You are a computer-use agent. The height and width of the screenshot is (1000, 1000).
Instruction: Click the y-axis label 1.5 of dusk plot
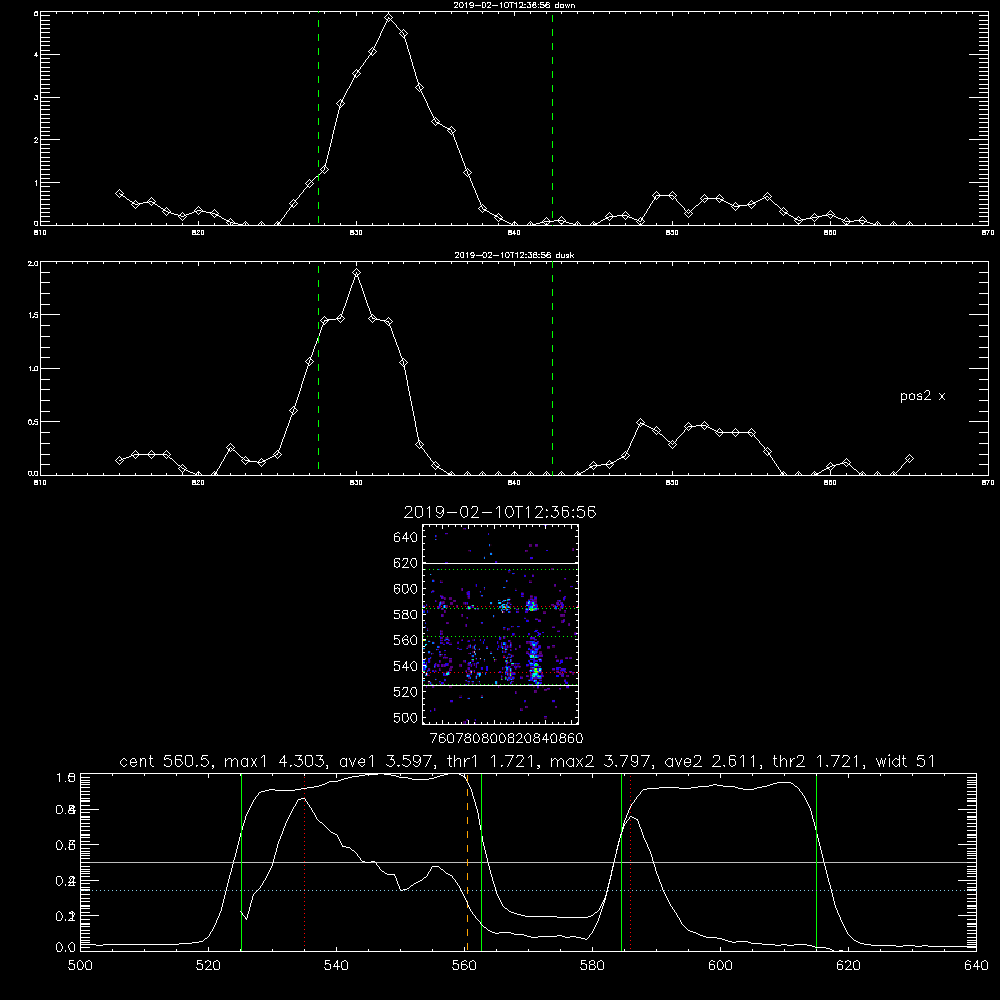tap(33, 315)
